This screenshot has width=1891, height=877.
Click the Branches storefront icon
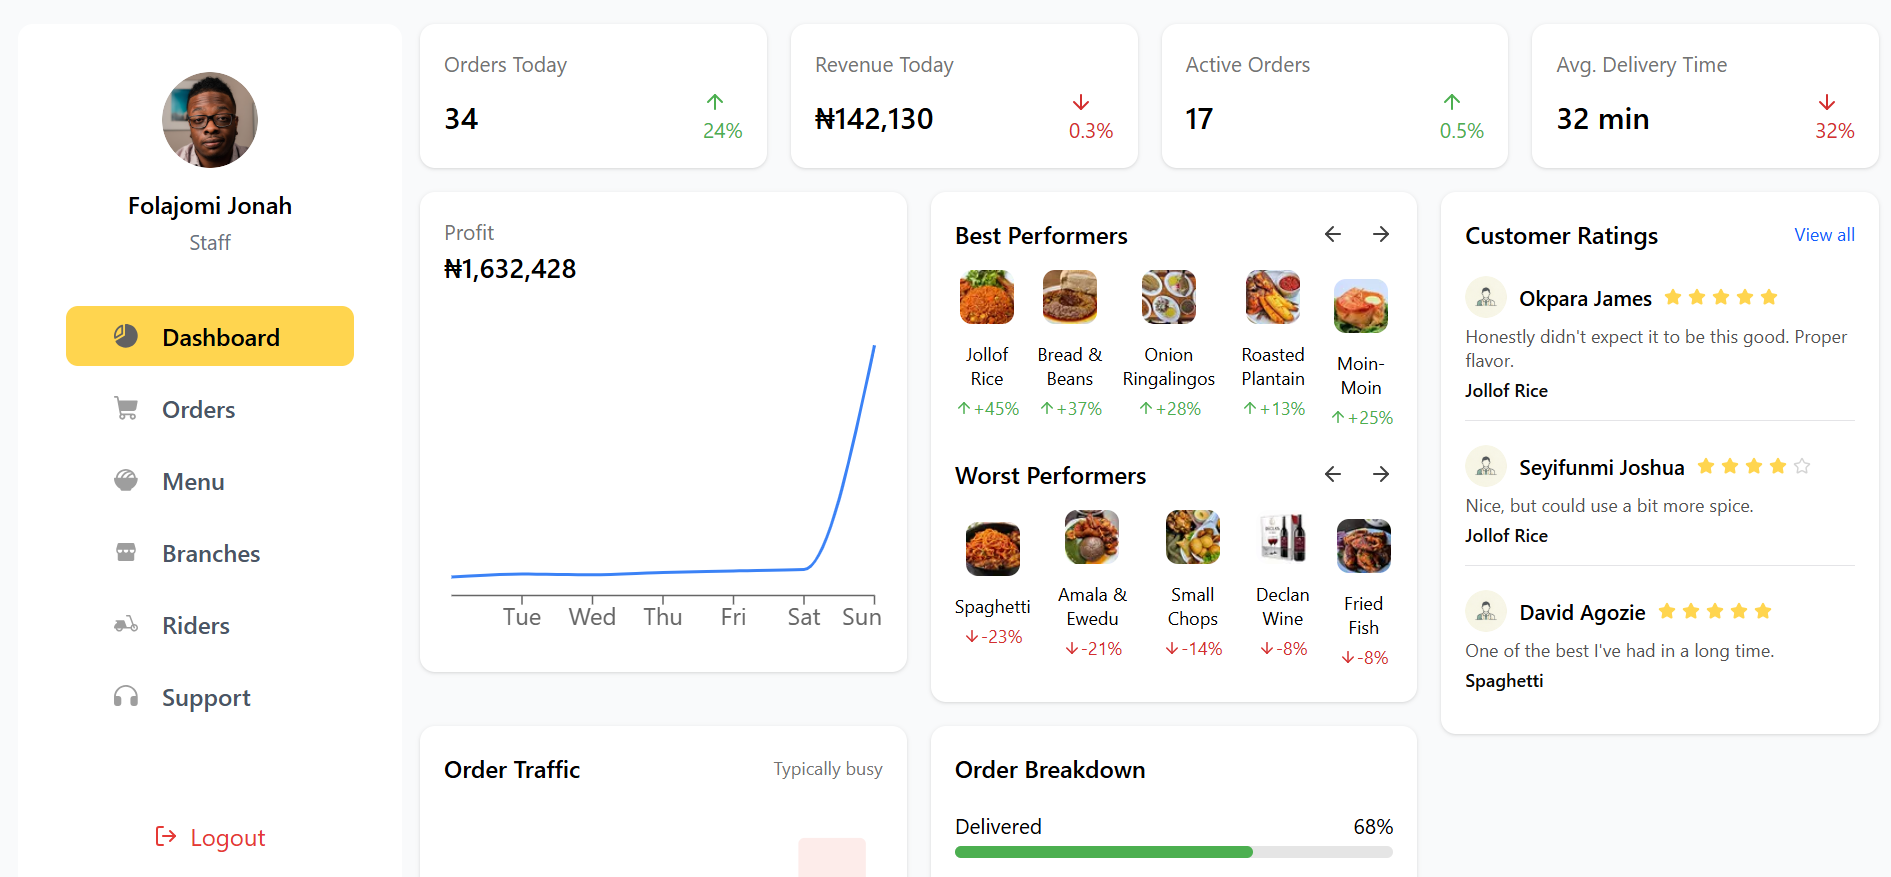point(127,553)
